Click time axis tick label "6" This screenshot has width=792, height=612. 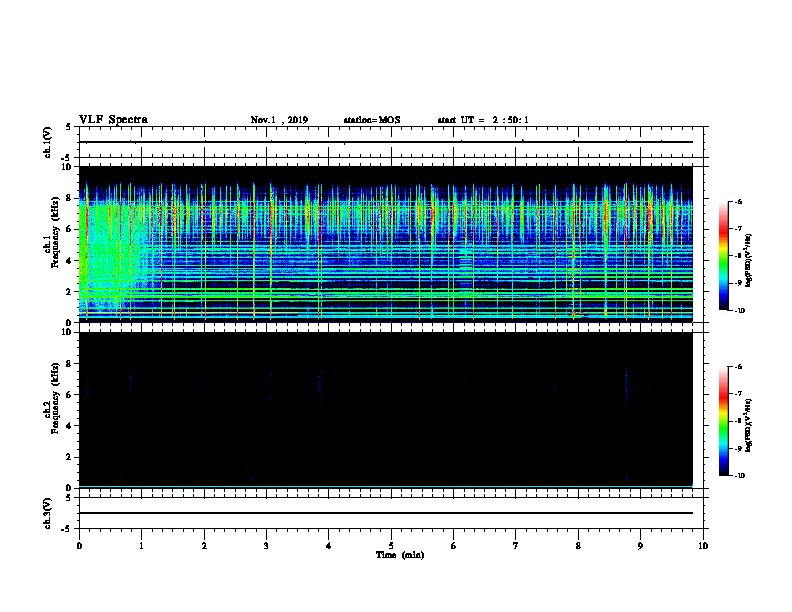(454, 545)
